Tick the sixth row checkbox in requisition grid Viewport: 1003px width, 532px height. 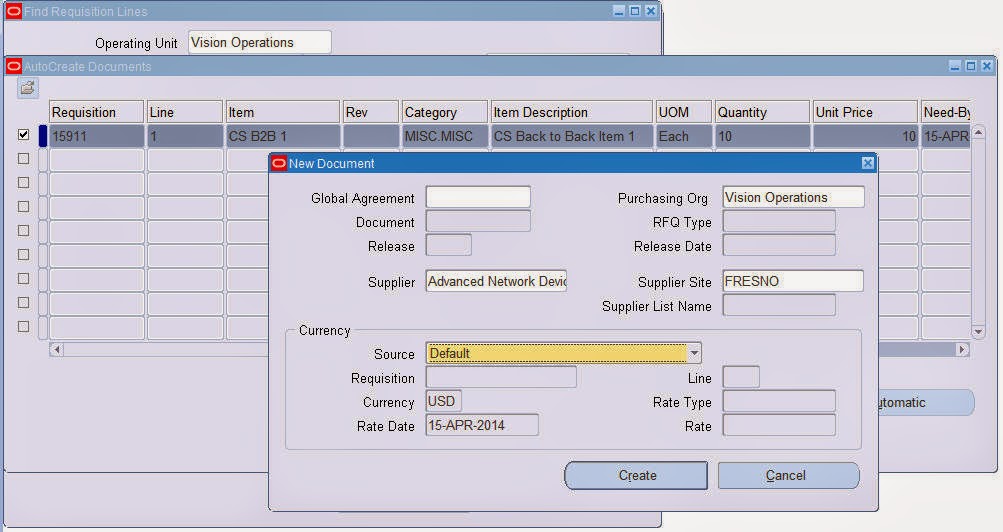click(24, 254)
